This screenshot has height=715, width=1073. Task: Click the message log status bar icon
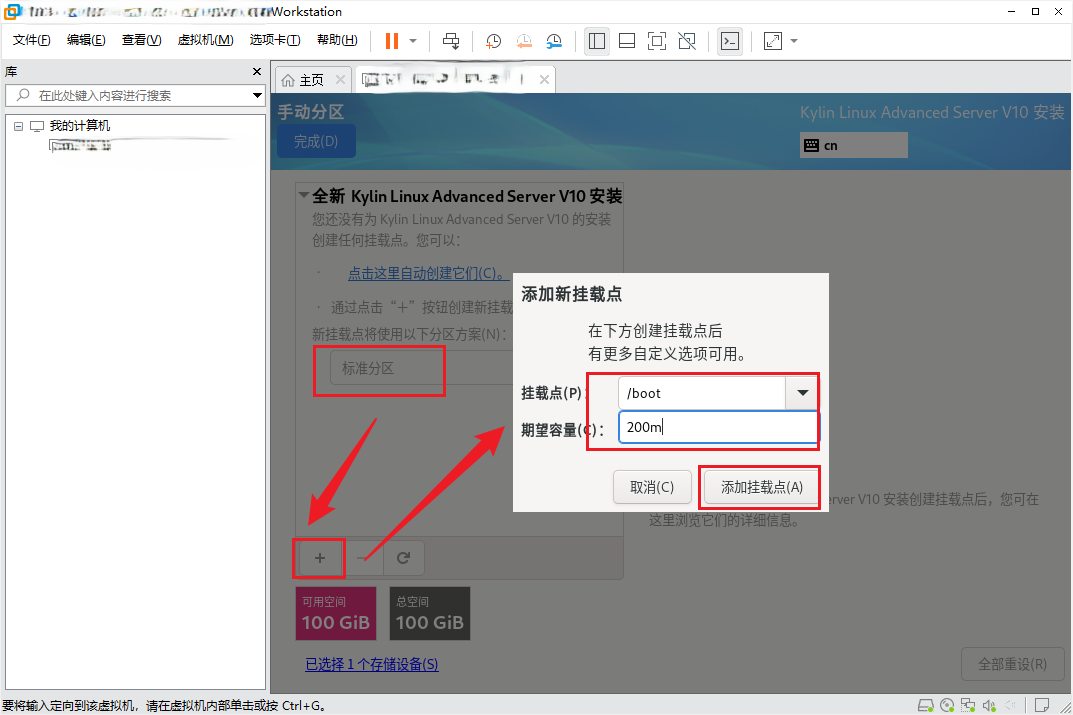(x=1042, y=705)
